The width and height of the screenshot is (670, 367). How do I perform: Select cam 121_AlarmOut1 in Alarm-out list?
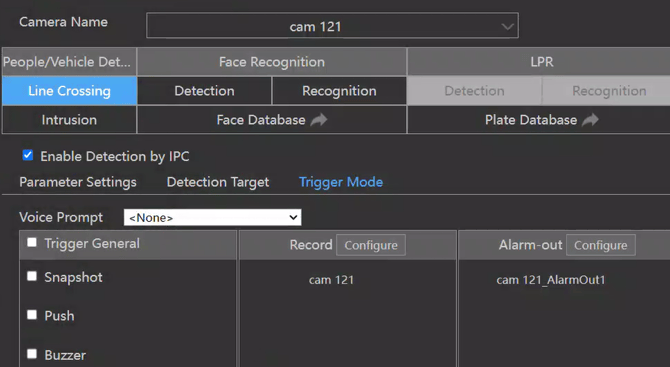point(550,280)
